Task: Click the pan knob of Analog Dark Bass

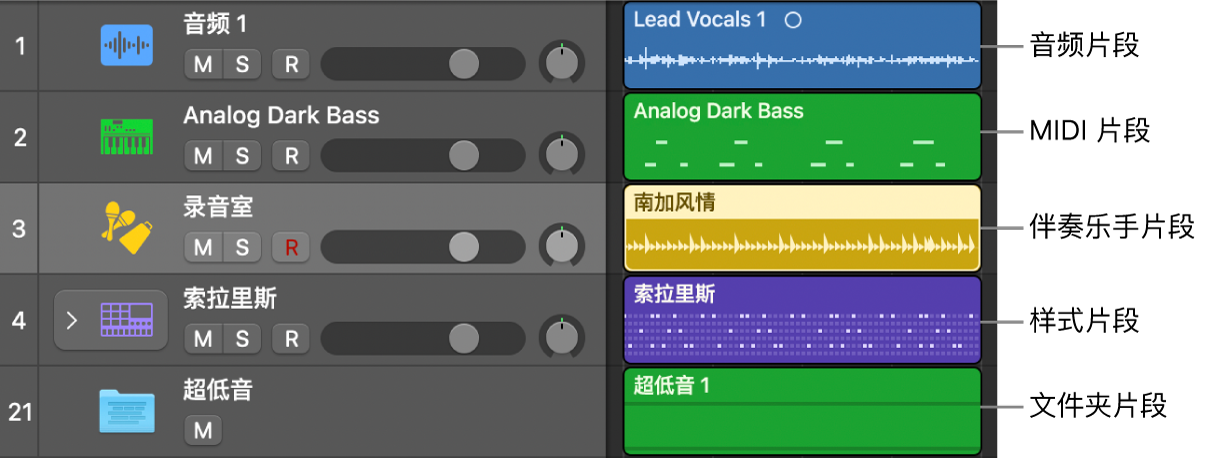Action: pos(562,155)
